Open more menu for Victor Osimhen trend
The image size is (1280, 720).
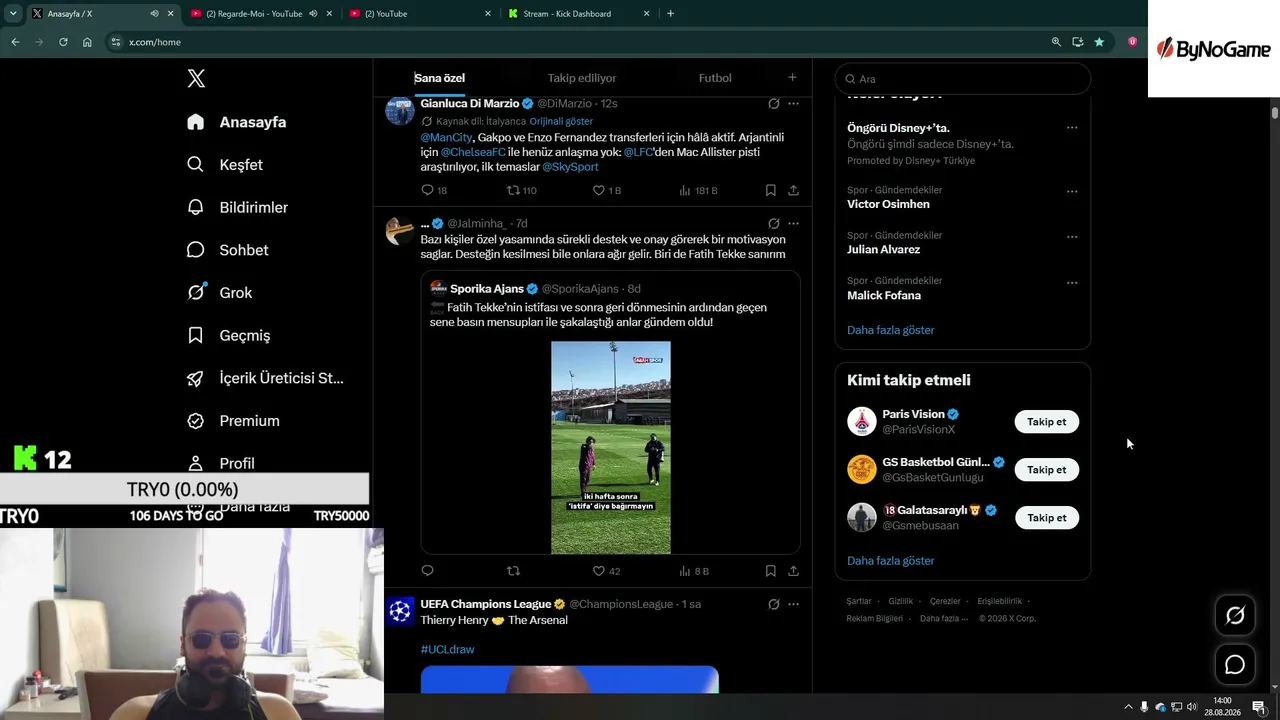1072,191
